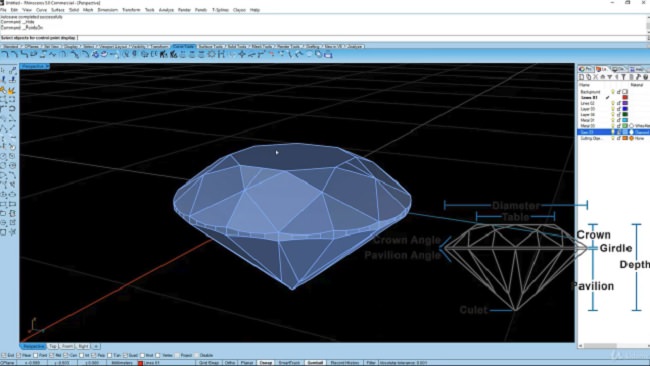Toggle lock on Layer 04 layer
The height and width of the screenshot is (366, 650).
click(618, 114)
